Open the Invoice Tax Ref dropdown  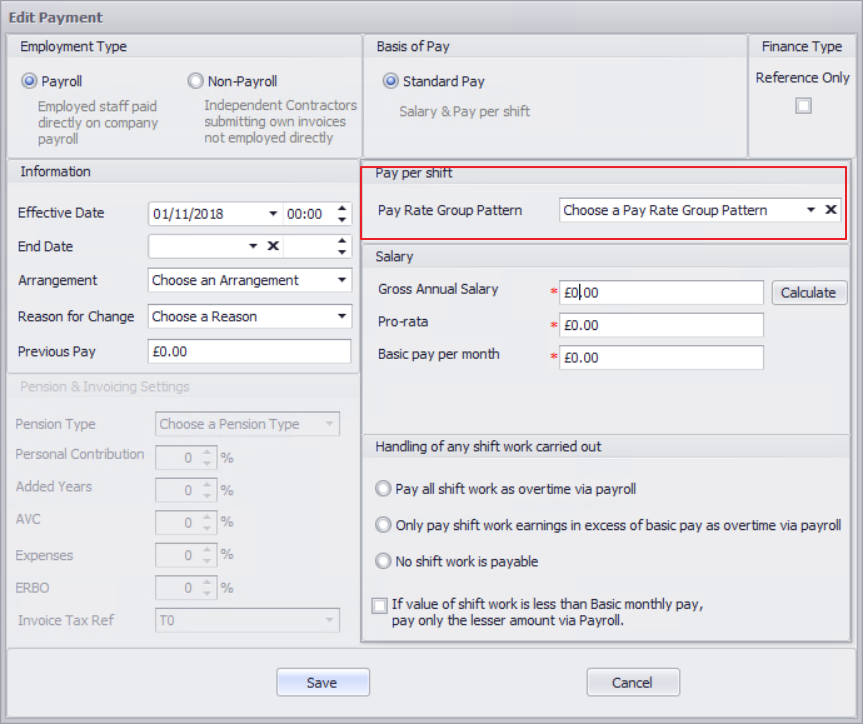tap(329, 620)
